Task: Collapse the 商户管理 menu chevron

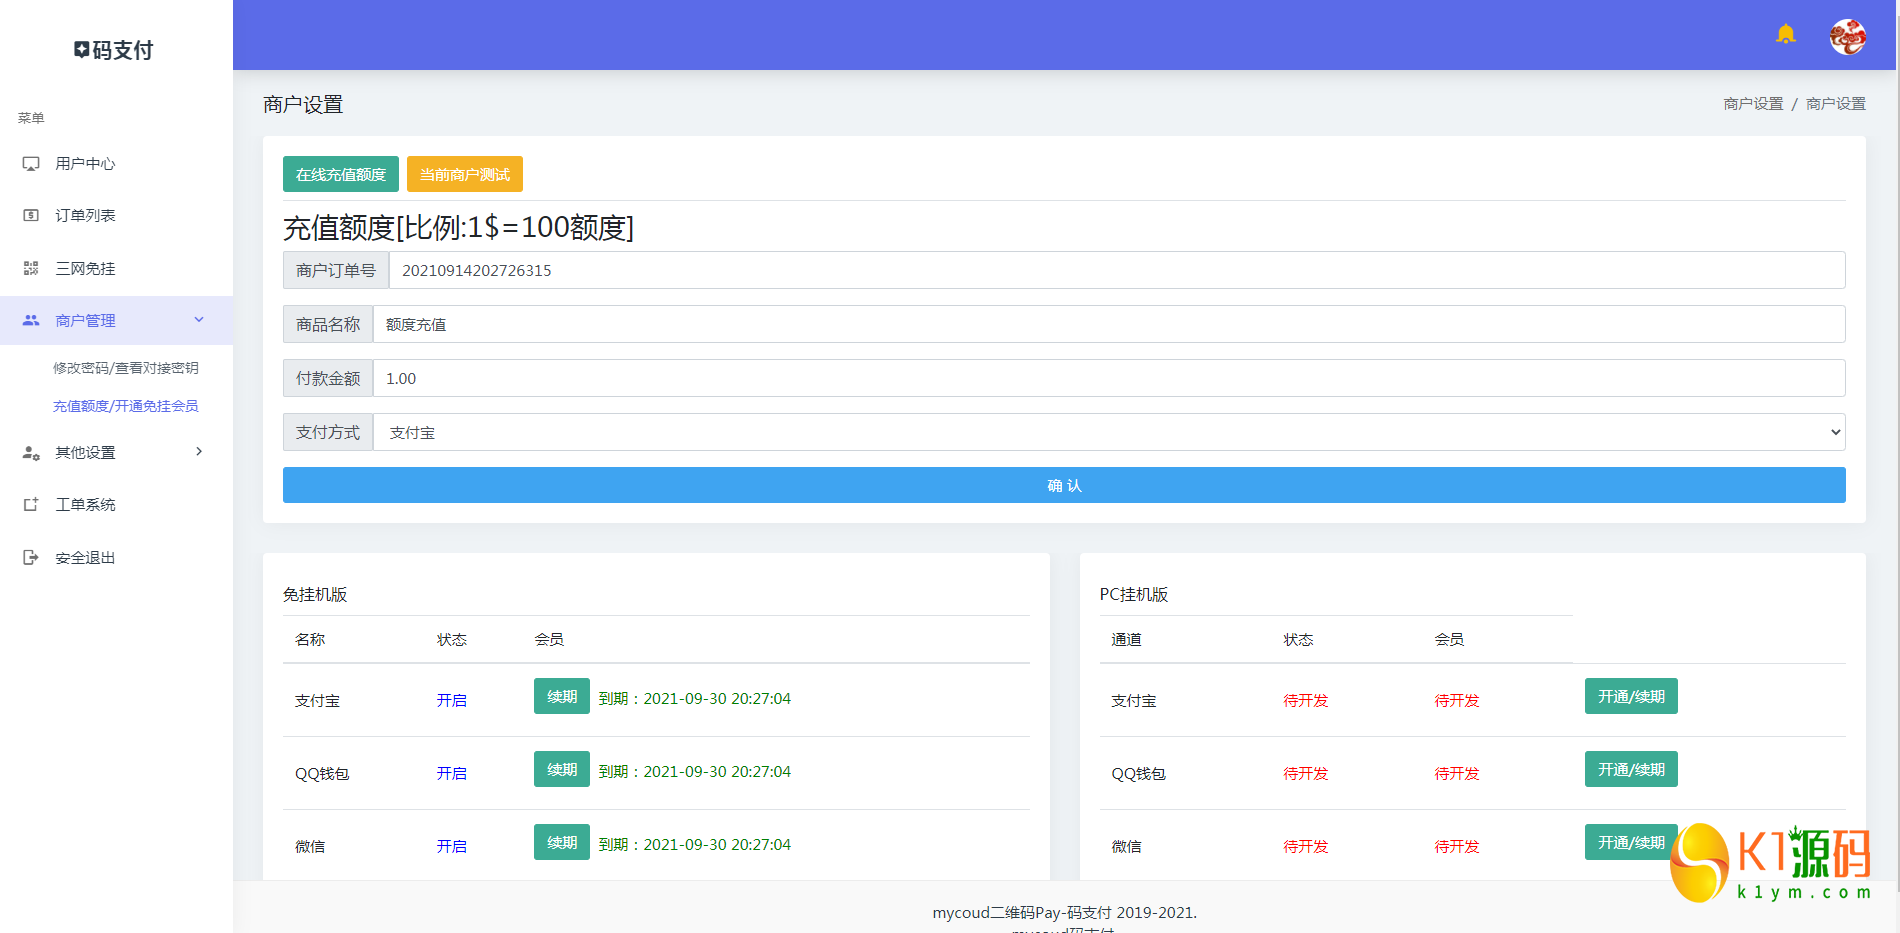Action: (x=199, y=320)
